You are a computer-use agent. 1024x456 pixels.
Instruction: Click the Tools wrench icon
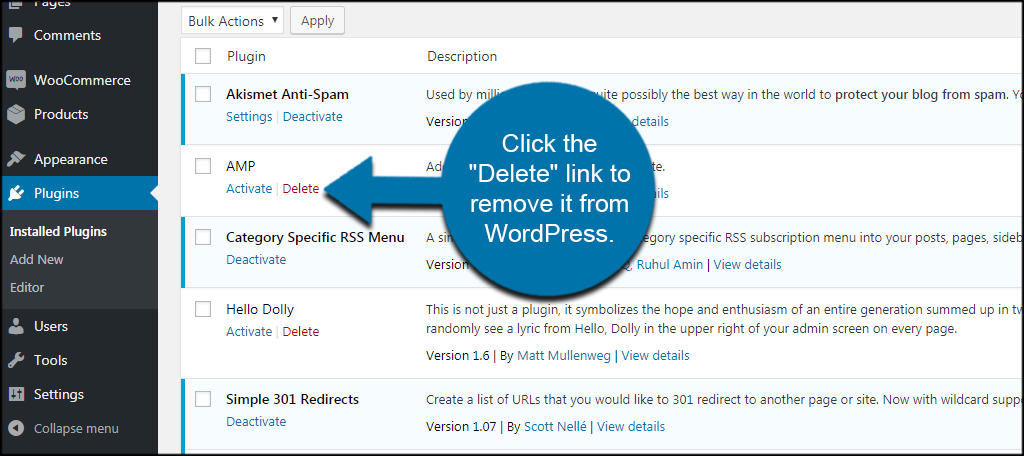point(16,360)
